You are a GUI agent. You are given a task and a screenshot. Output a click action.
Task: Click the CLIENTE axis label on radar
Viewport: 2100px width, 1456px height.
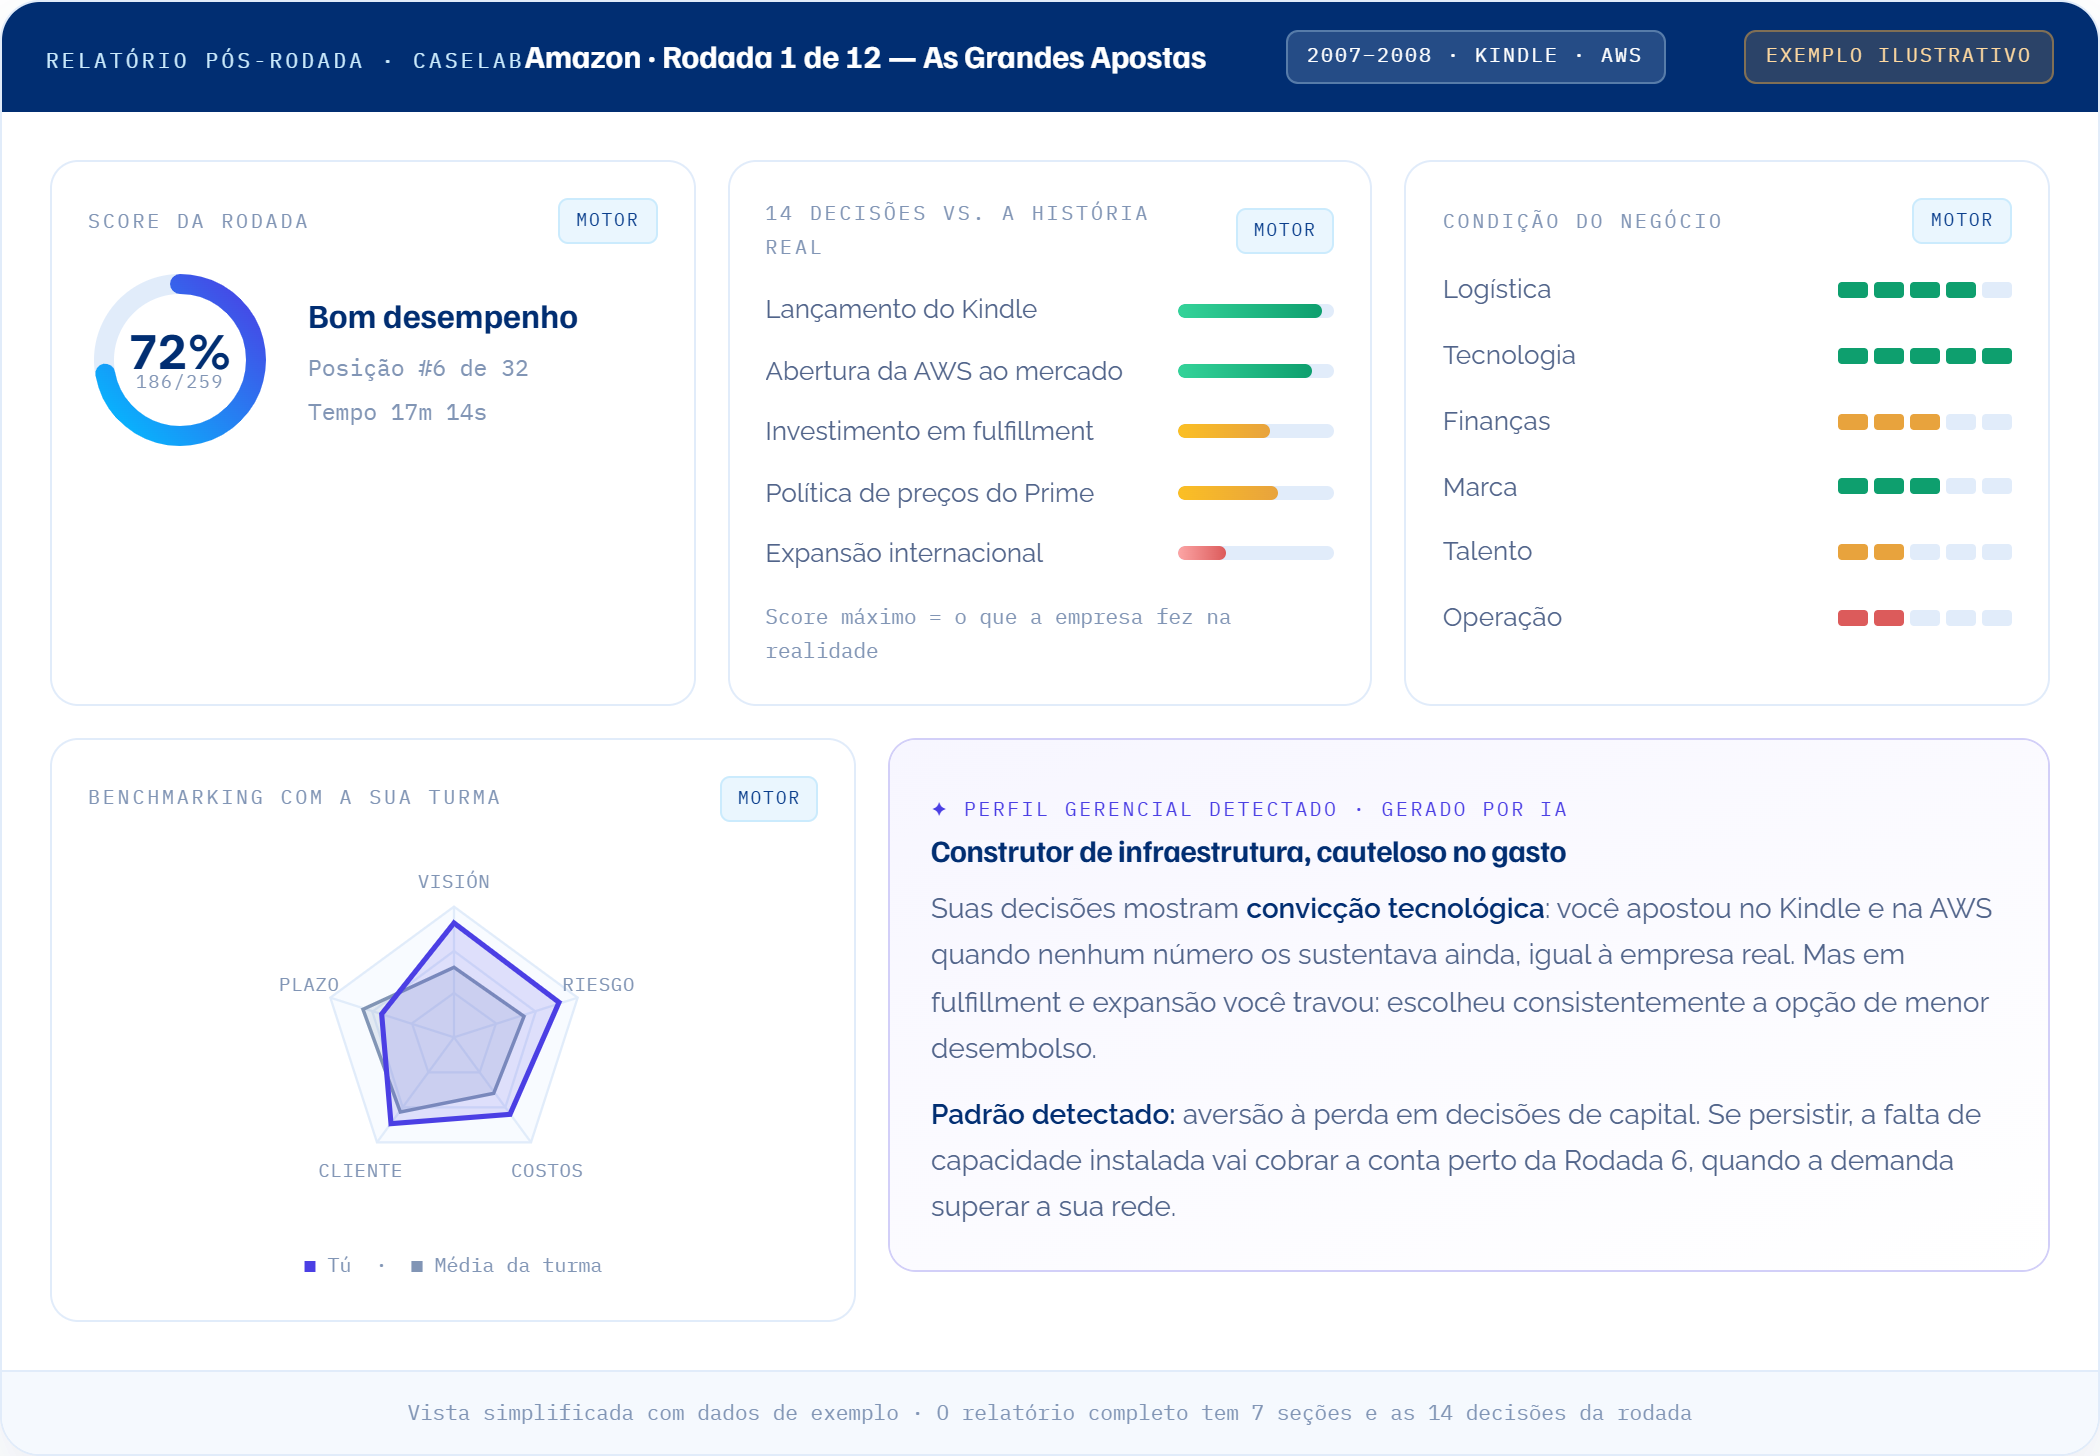click(x=360, y=1171)
